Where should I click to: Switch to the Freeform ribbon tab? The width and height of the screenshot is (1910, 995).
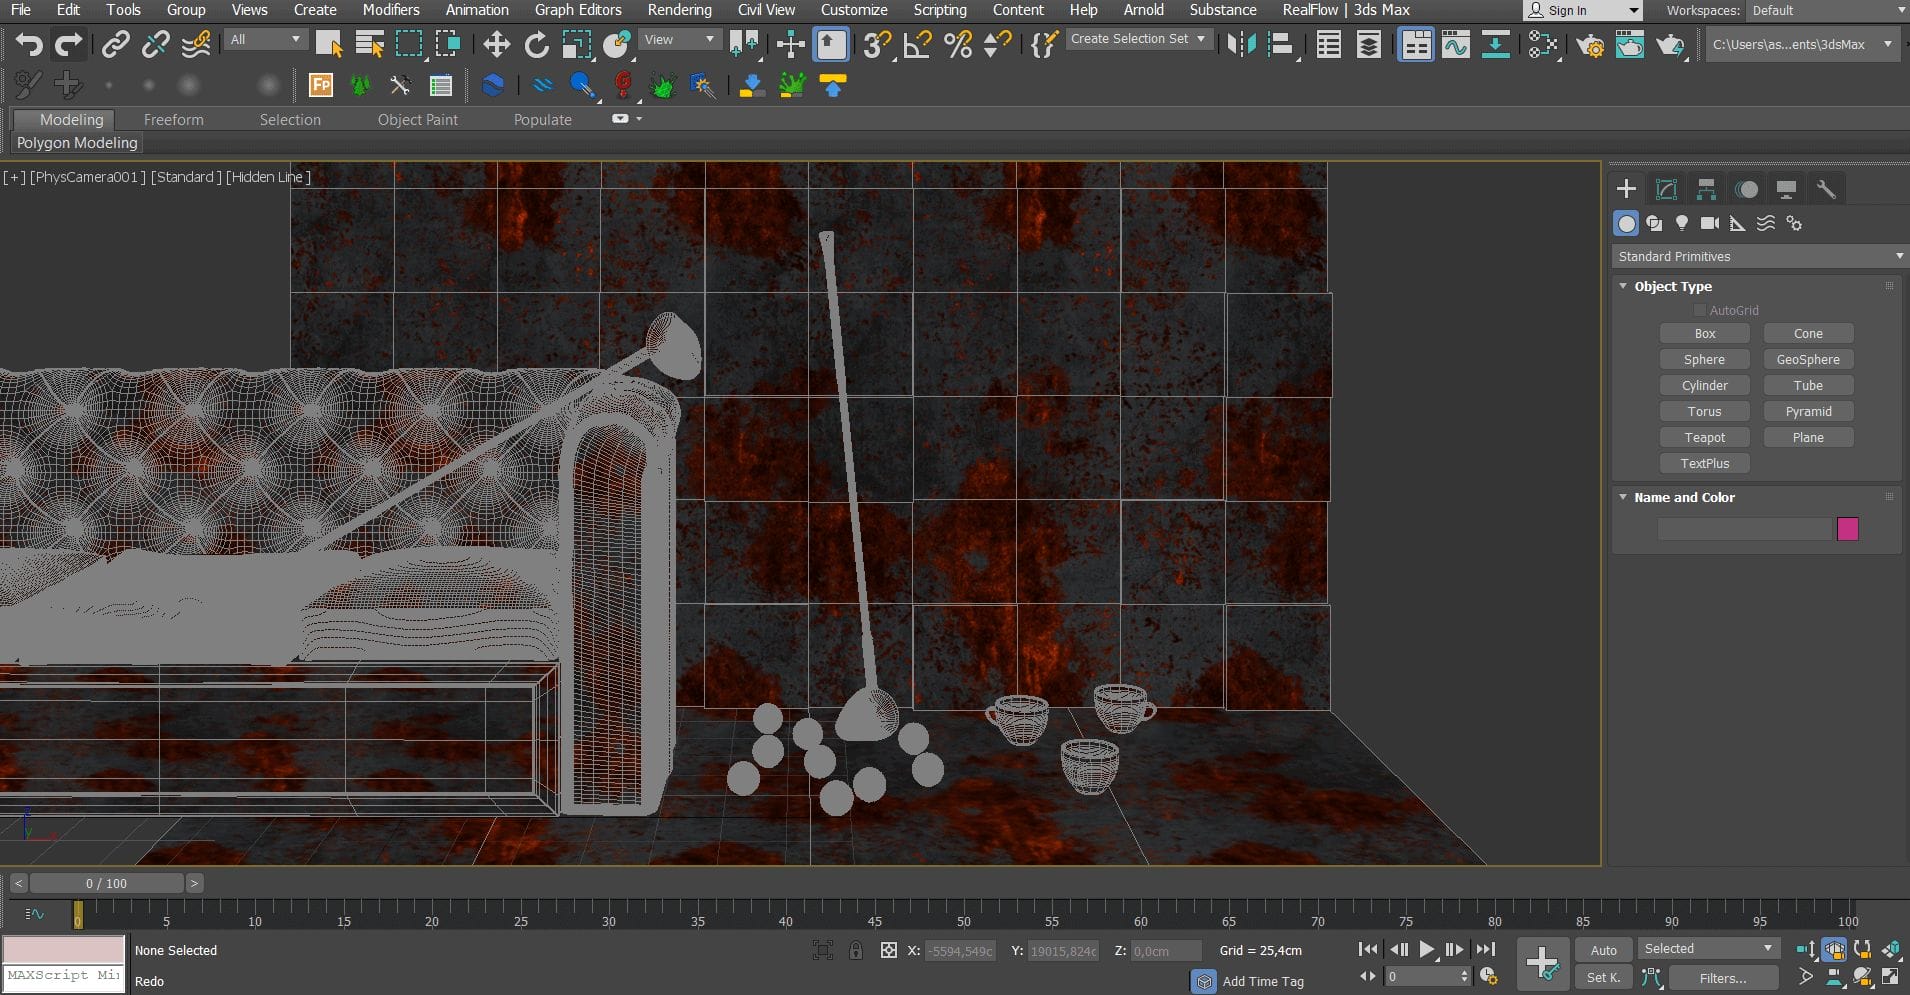pos(173,119)
